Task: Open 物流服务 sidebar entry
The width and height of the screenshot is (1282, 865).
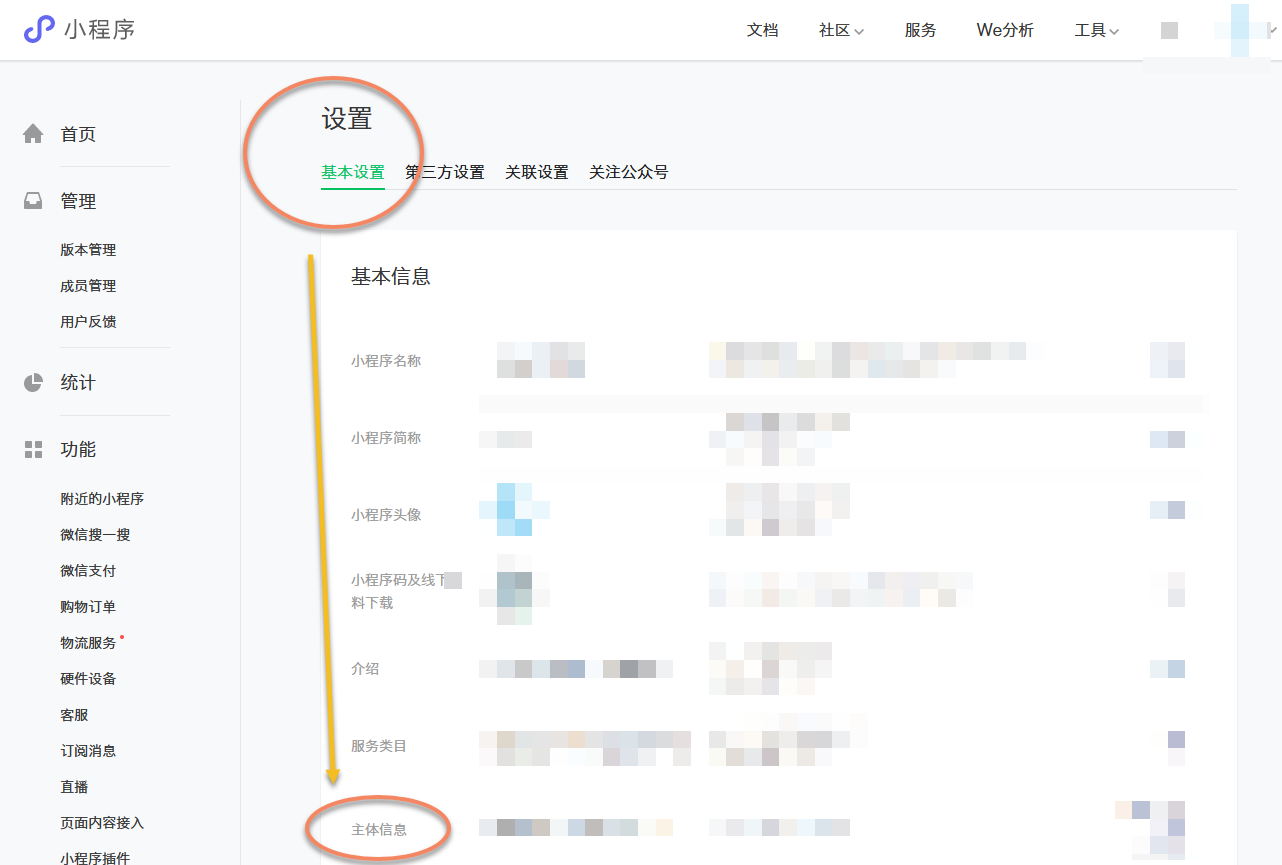Action: 88,643
